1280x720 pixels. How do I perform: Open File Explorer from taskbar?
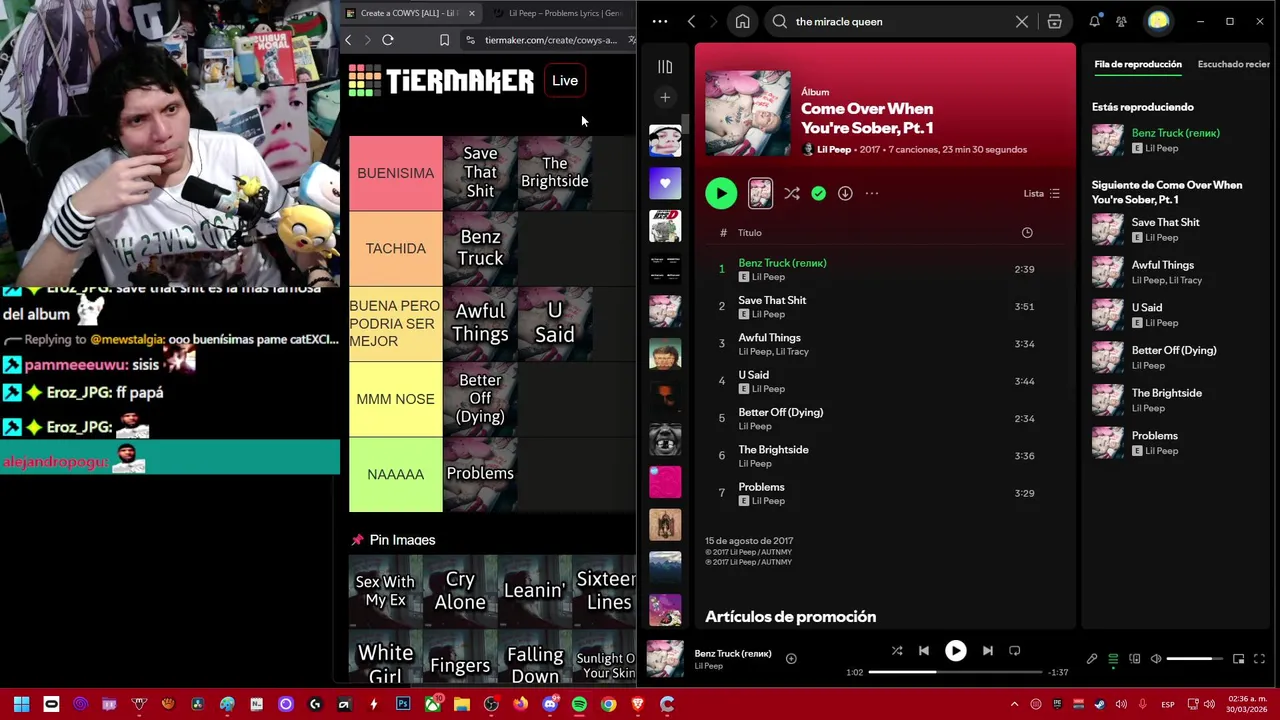point(462,704)
